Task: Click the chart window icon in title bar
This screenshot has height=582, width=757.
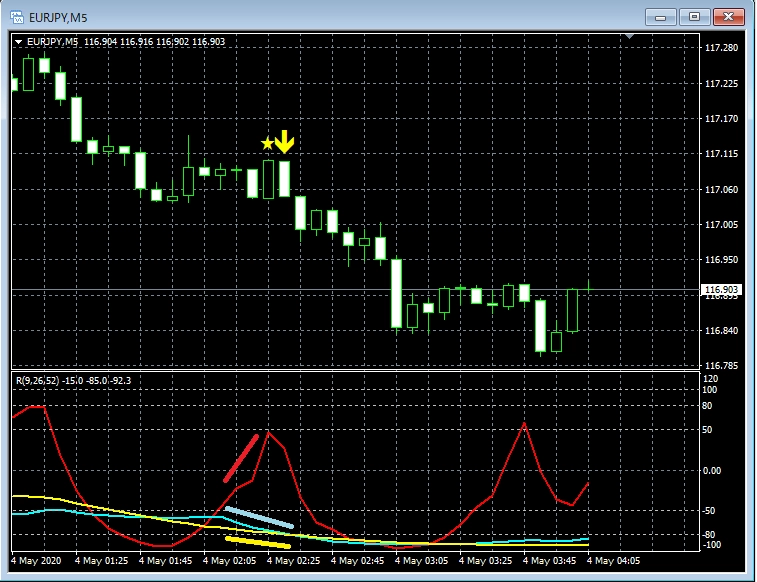Action: click(18, 16)
